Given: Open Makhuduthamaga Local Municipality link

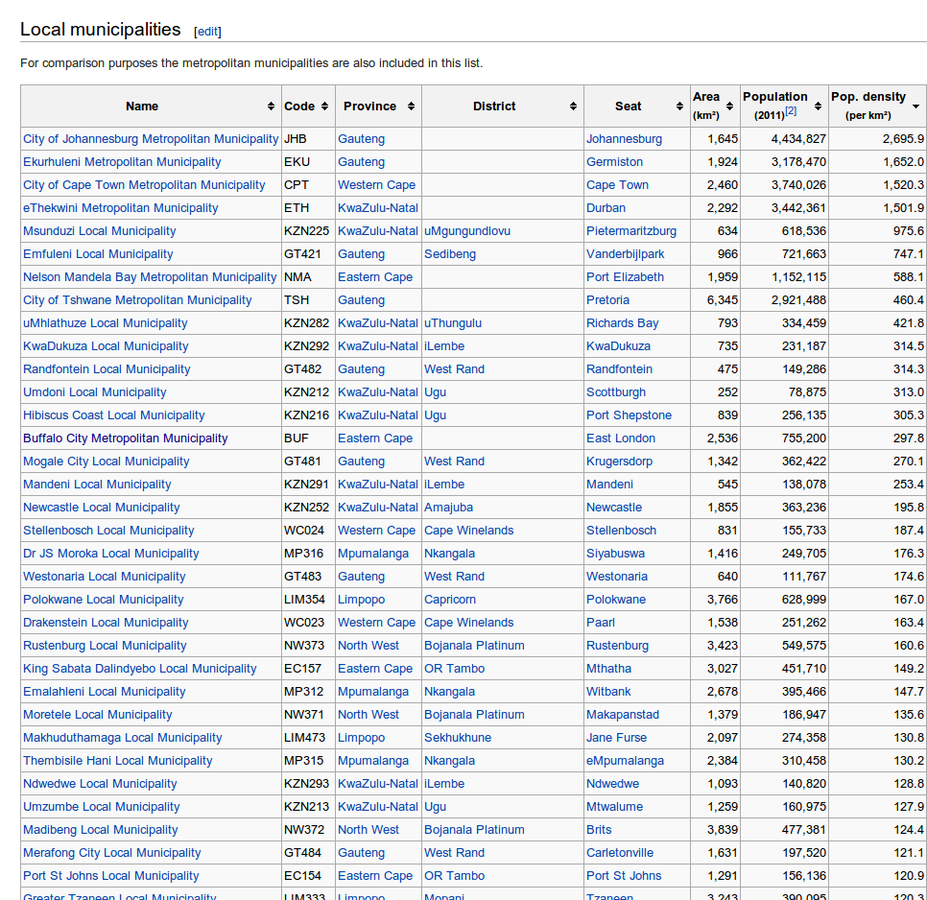Looking at the screenshot, I should (122, 739).
